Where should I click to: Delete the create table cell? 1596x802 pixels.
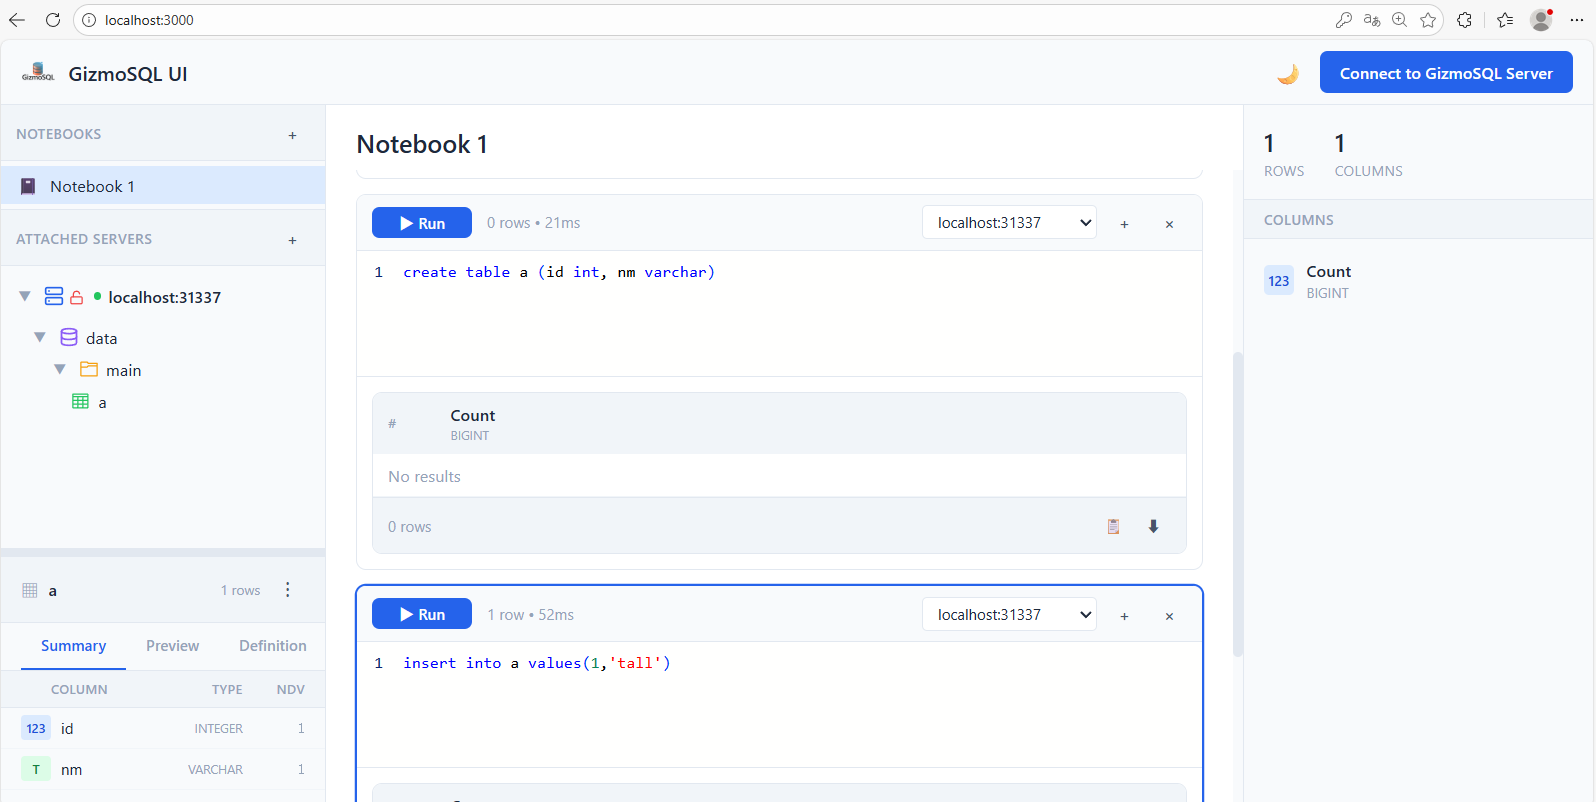[x=1169, y=224]
